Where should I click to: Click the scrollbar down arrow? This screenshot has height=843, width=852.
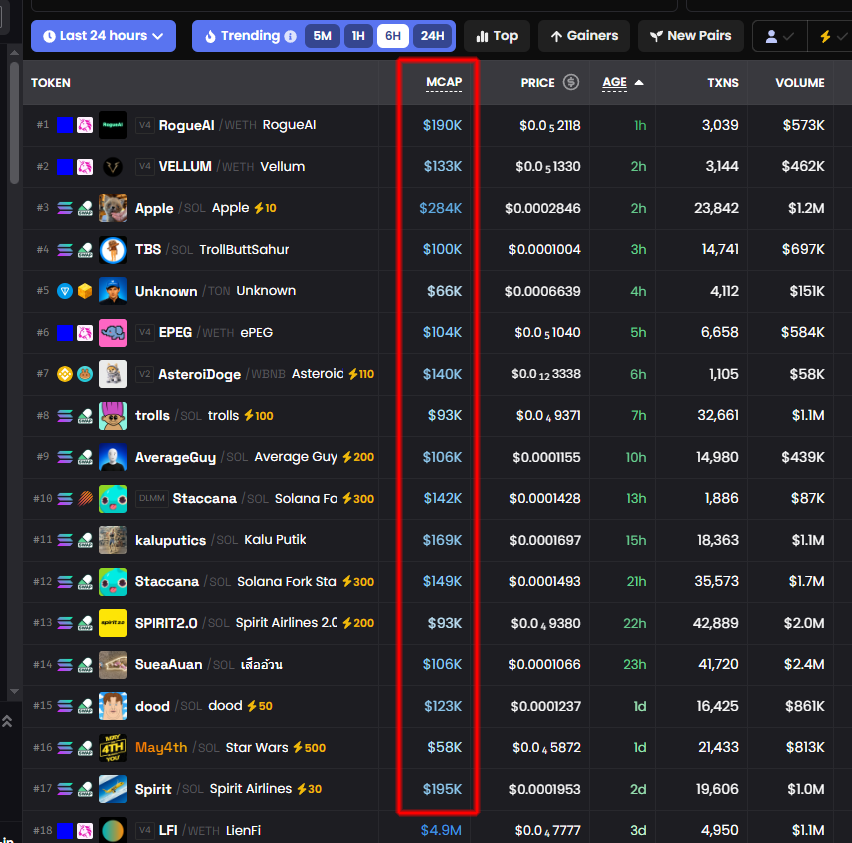point(15,691)
